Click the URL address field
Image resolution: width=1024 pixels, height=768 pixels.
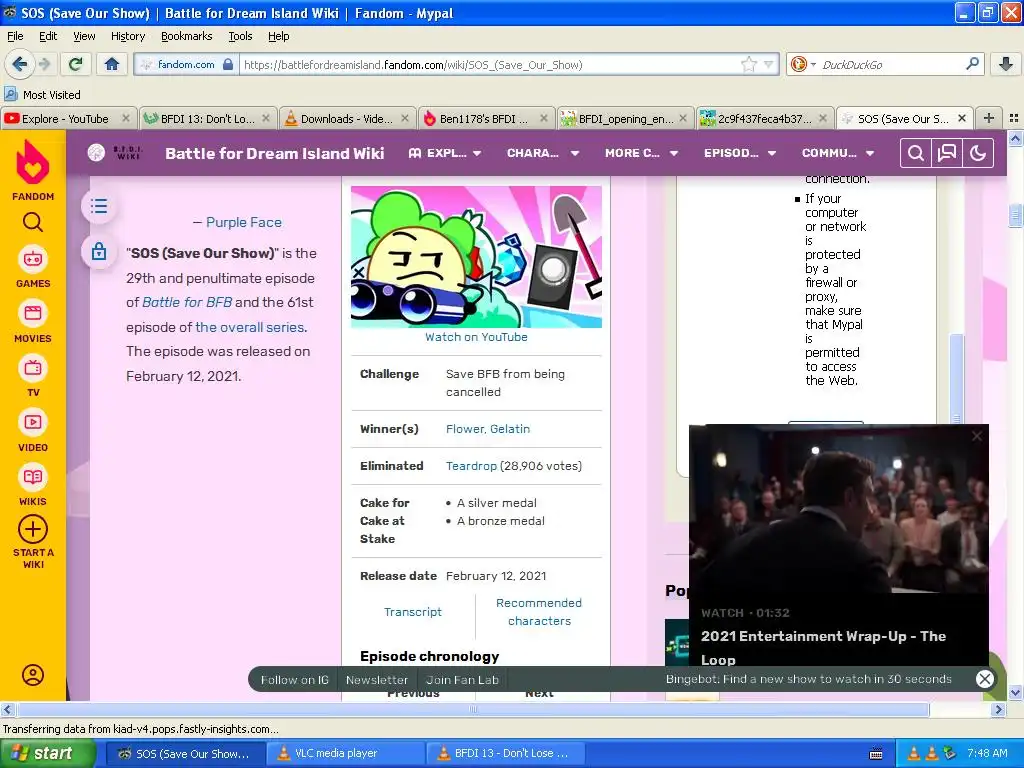click(490, 64)
